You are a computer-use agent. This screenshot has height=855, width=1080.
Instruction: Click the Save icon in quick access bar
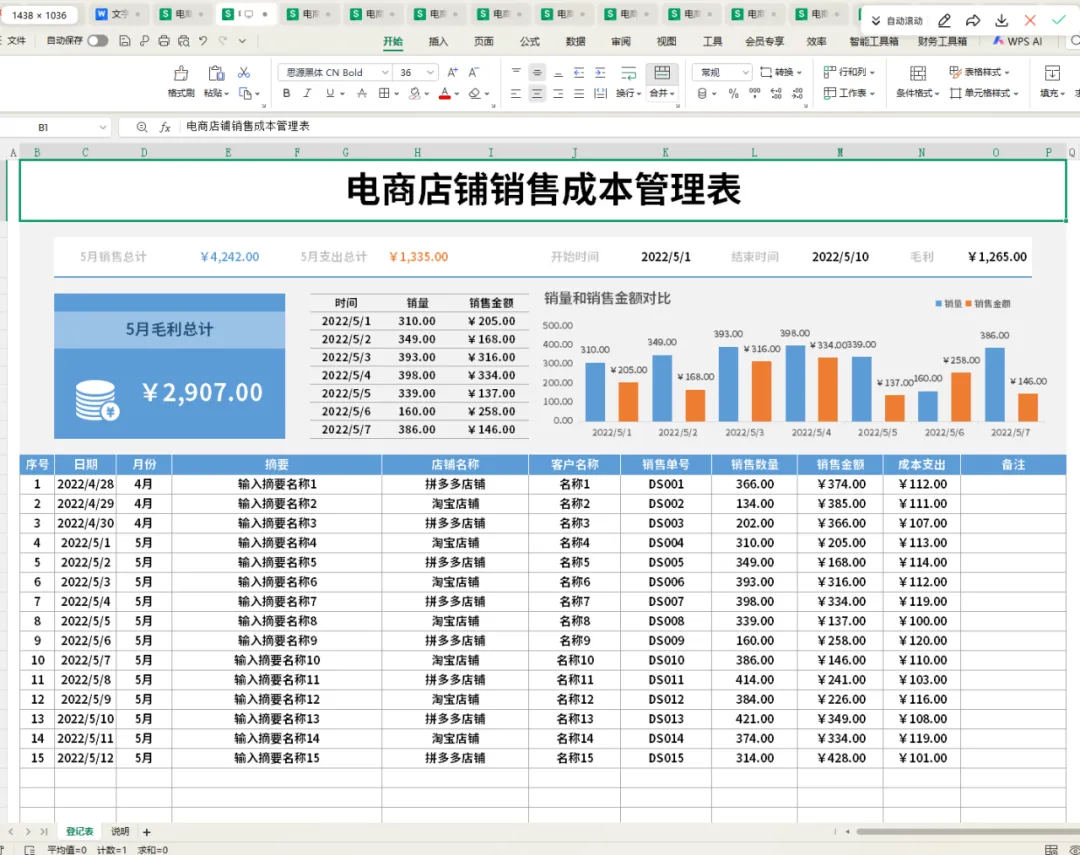click(125, 41)
